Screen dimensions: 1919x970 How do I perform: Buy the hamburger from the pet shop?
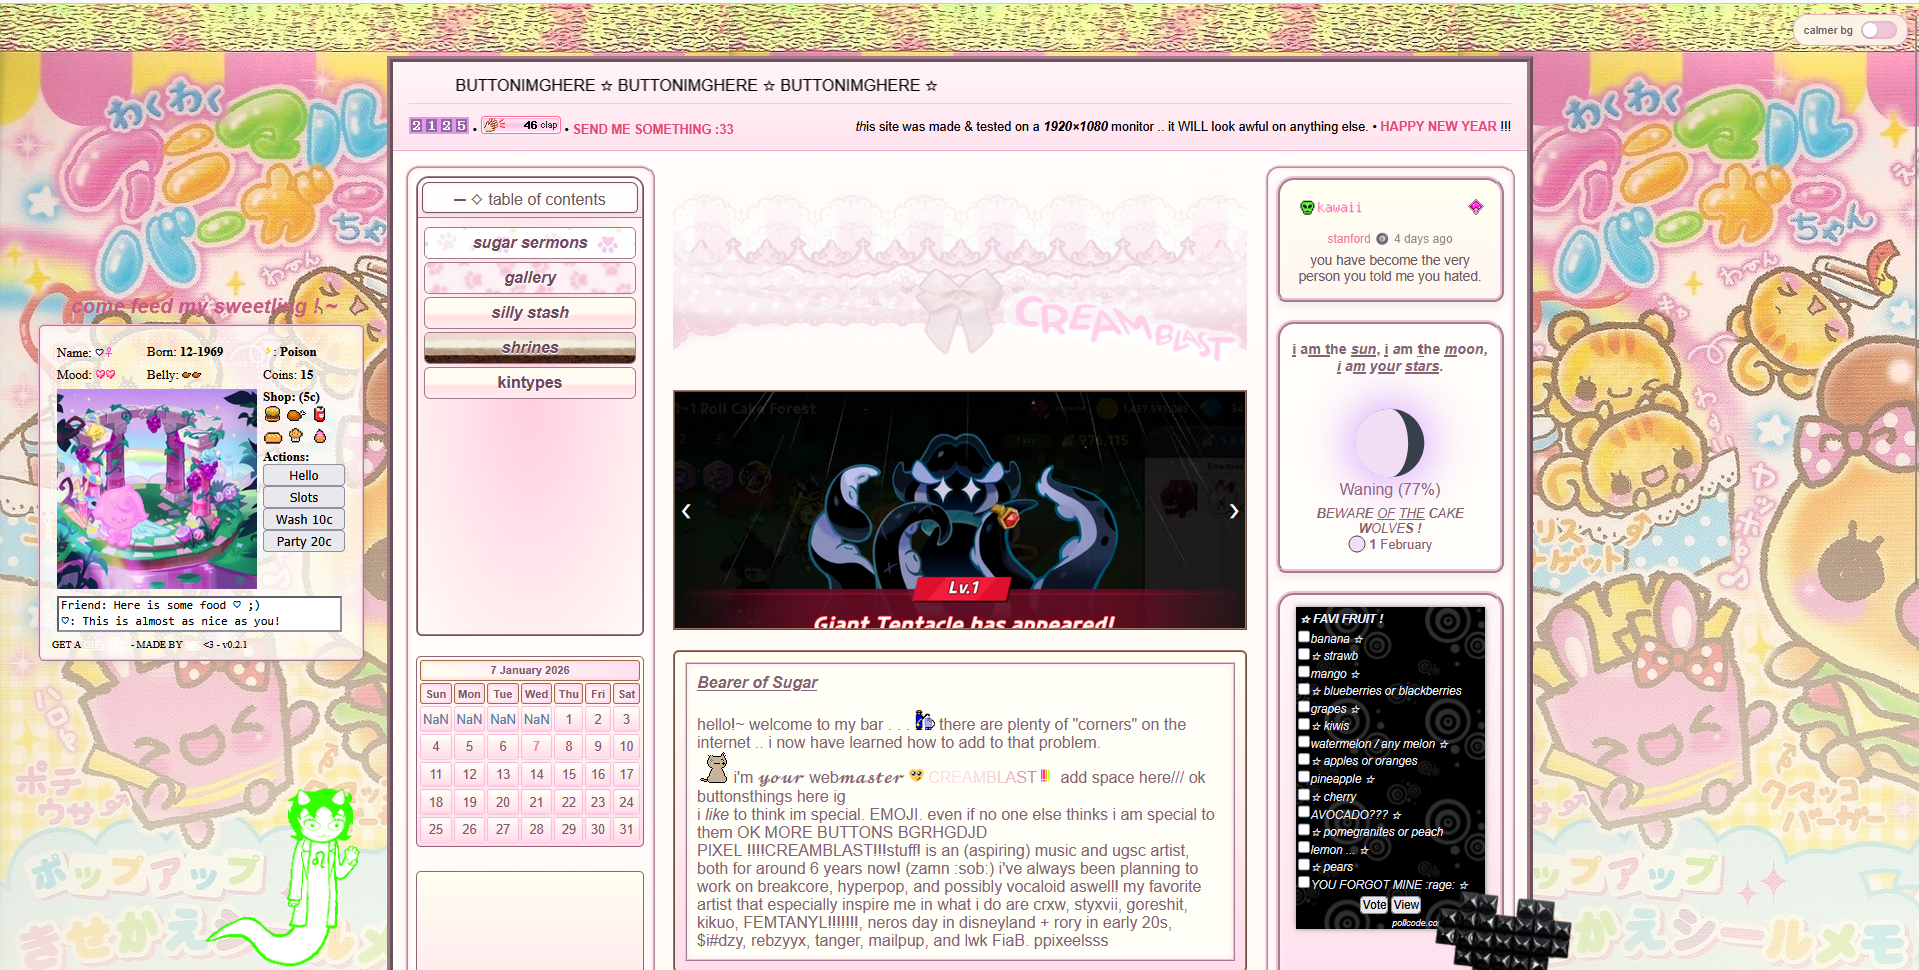[272, 414]
